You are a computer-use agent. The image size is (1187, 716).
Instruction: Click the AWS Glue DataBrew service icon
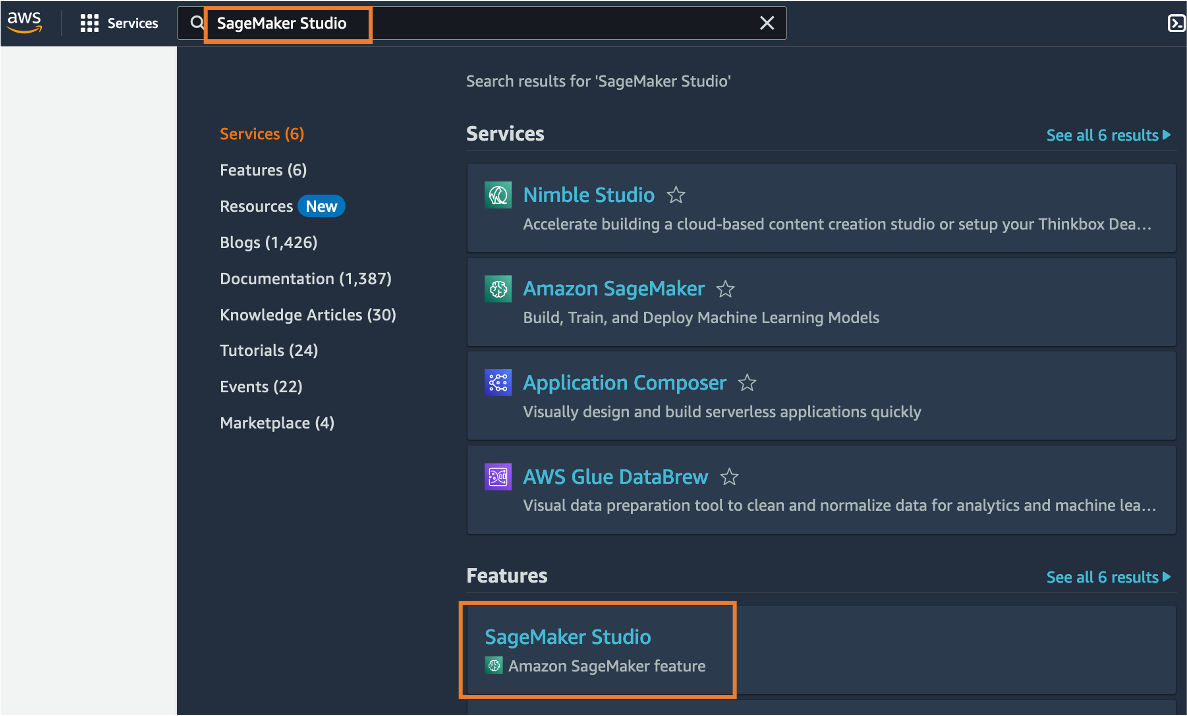point(498,476)
